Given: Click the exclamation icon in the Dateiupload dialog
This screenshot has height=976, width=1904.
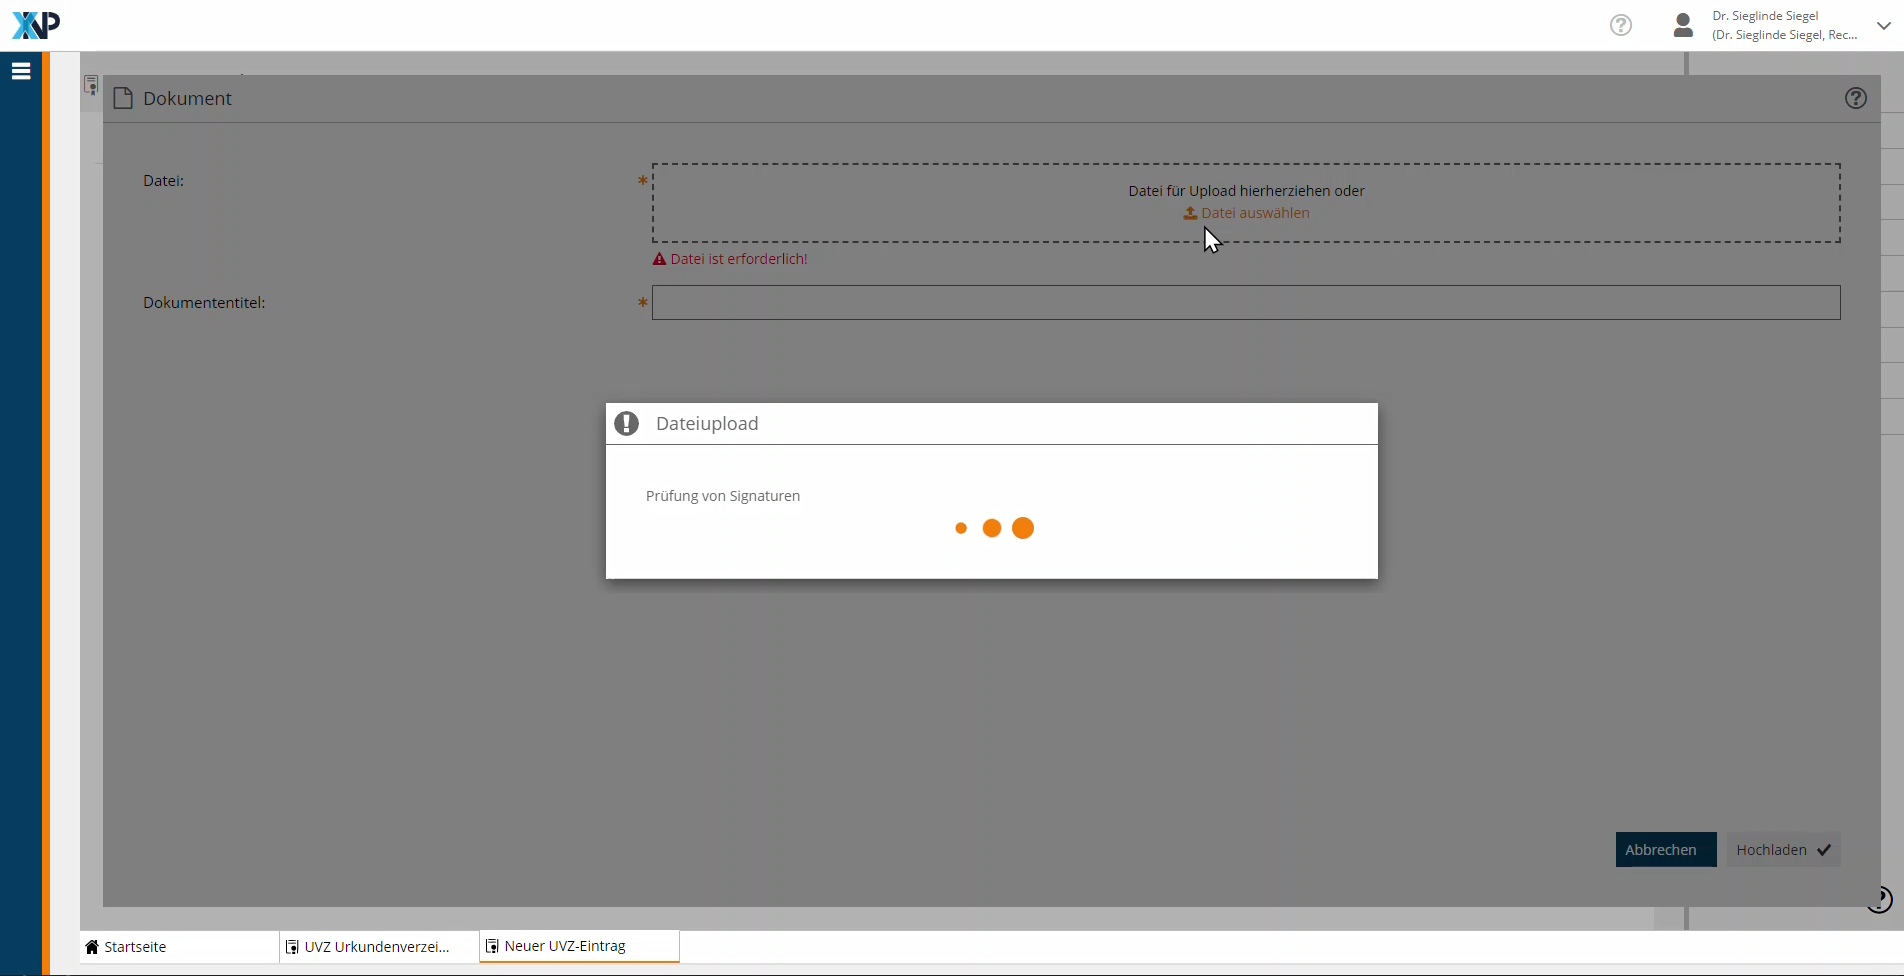Looking at the screenshot, I should tap(627, 424).
